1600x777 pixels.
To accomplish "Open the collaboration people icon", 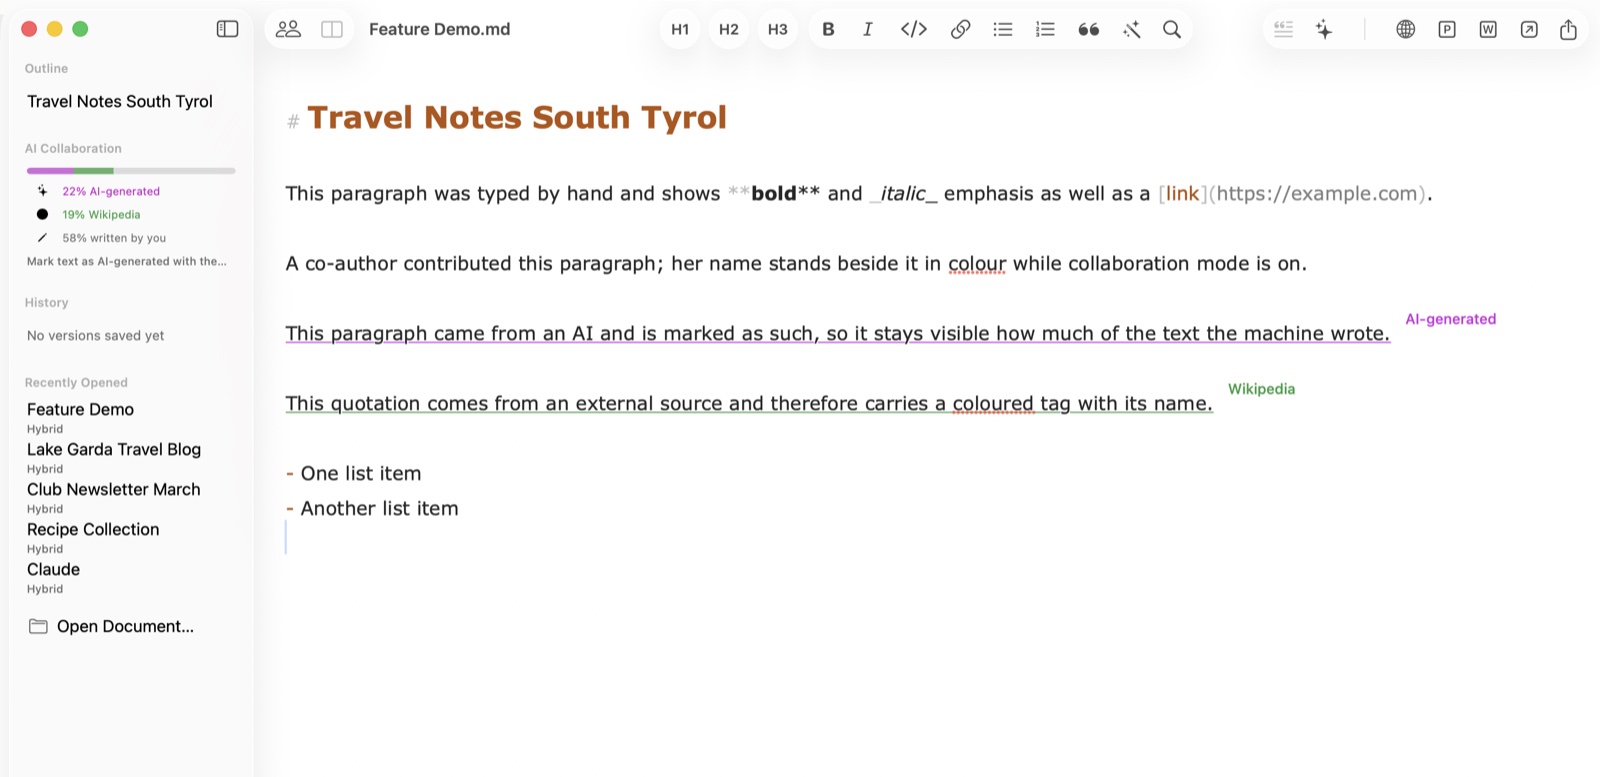I will tap(288, 29).
